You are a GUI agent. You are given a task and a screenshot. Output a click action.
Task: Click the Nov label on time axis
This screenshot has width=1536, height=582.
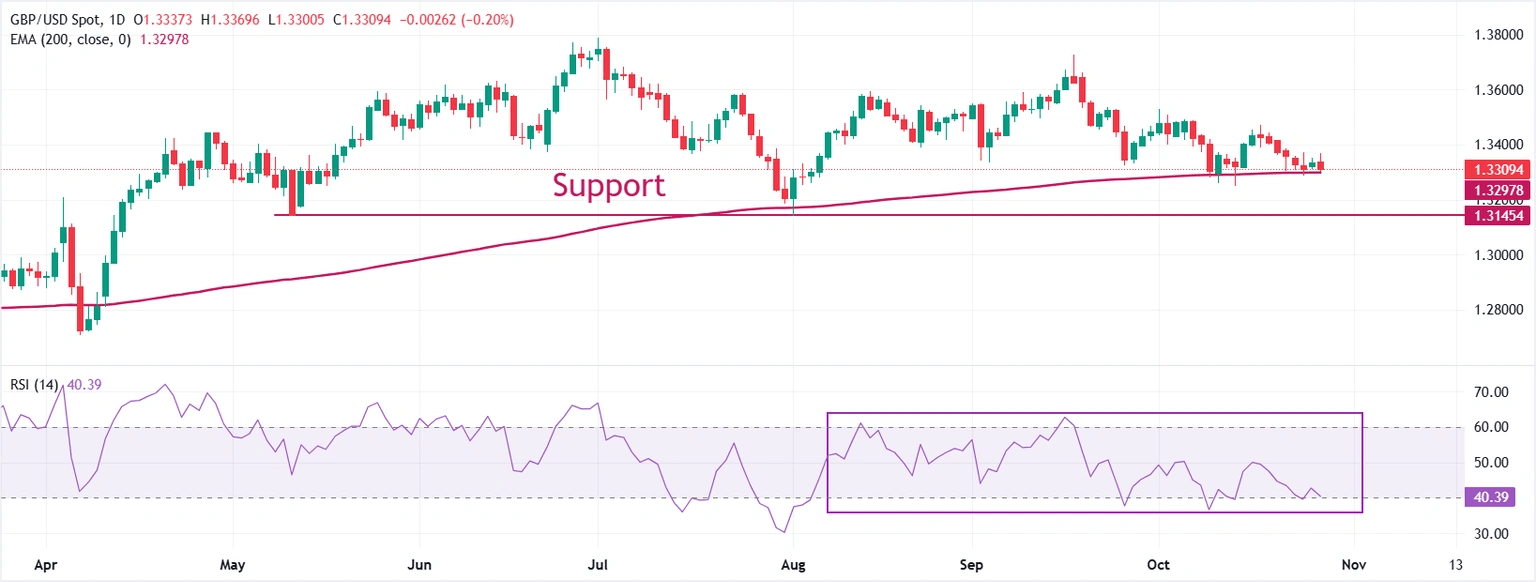tap(1352, 565)
